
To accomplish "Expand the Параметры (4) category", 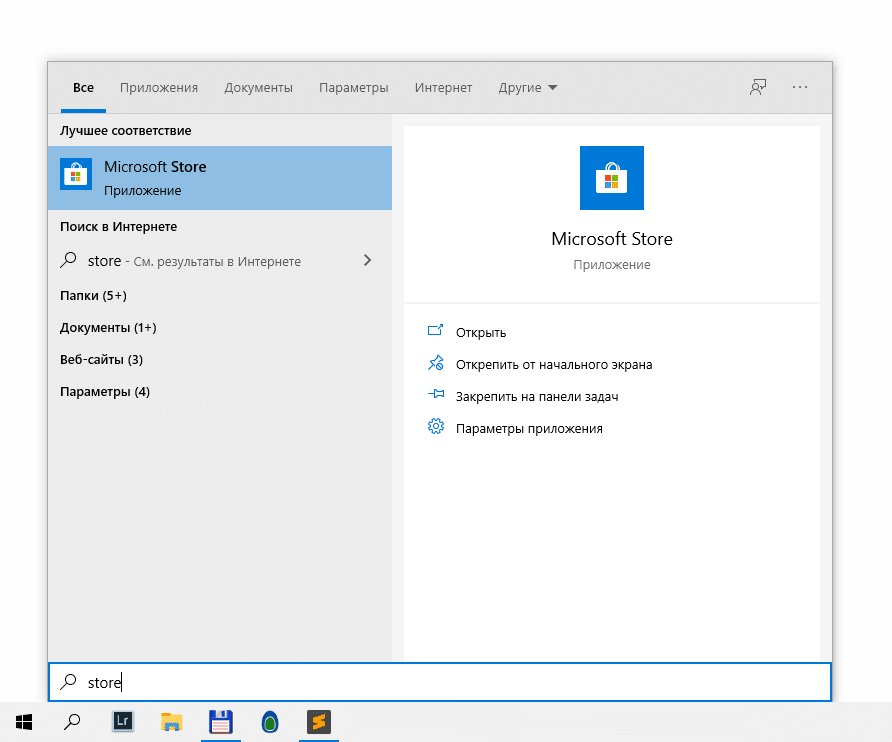I will [105, 391].
